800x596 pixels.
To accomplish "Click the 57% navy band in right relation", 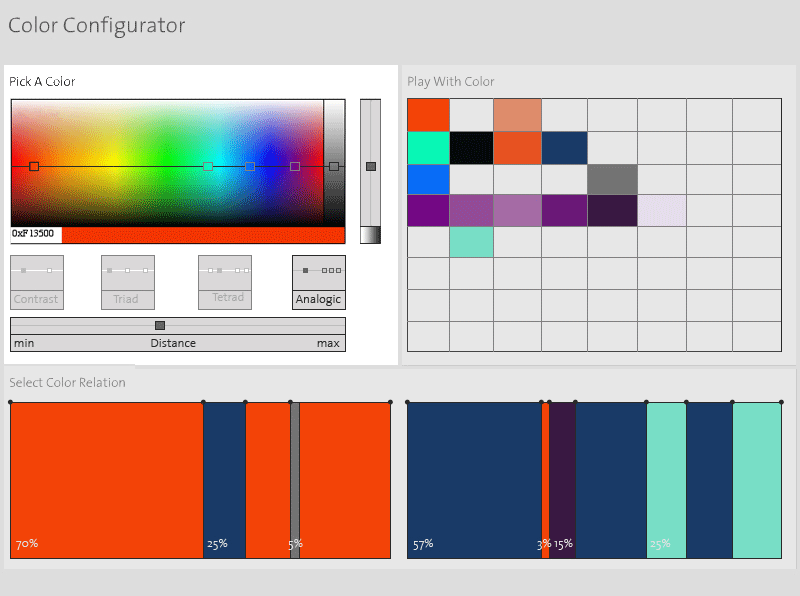I will pos(474,480).
